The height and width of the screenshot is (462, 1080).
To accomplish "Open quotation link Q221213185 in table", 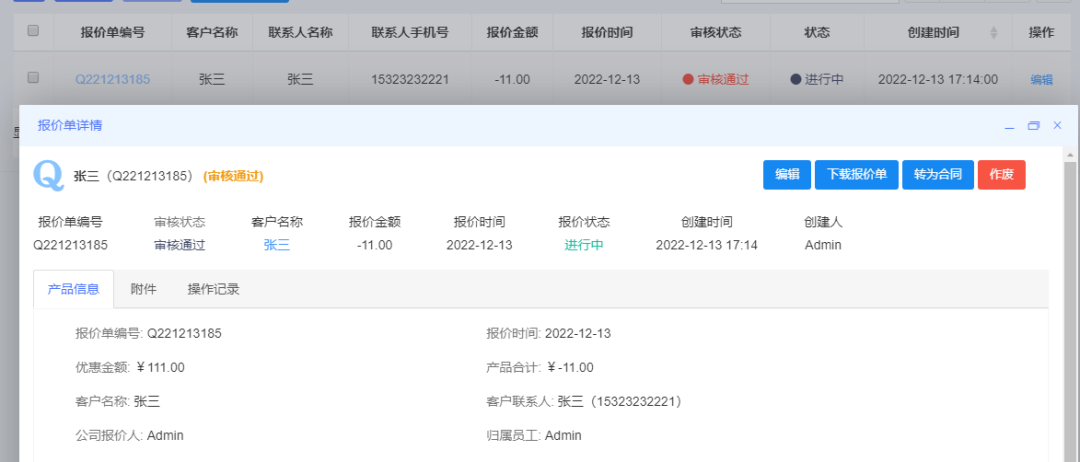I will (x=113, y=80).
